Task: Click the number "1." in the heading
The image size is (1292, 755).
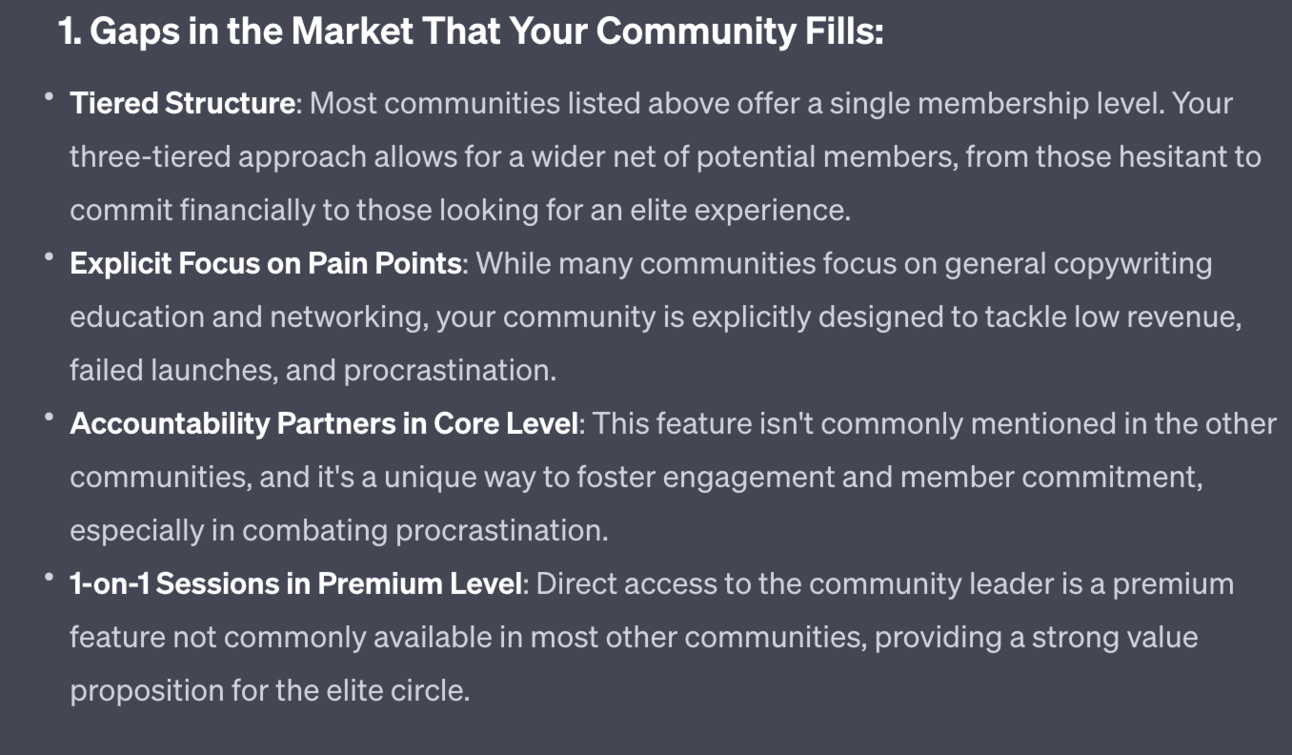Action: click(69, 32)
